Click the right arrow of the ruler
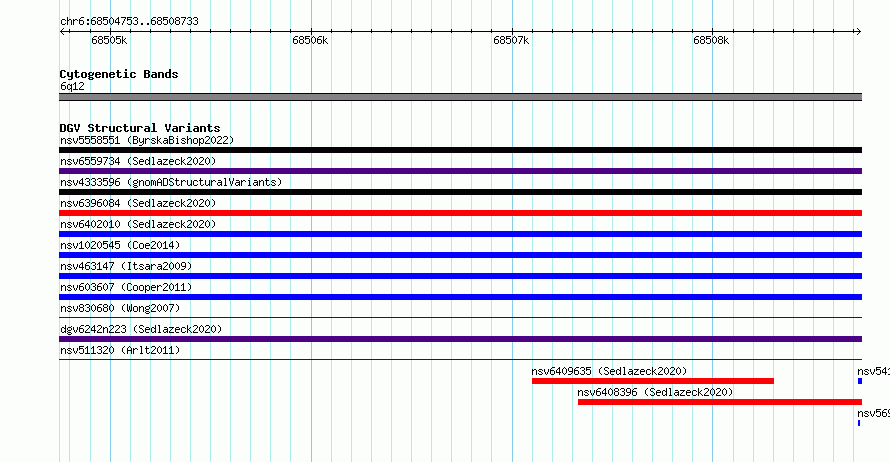The image size is (890, 462). pos(858,31)
